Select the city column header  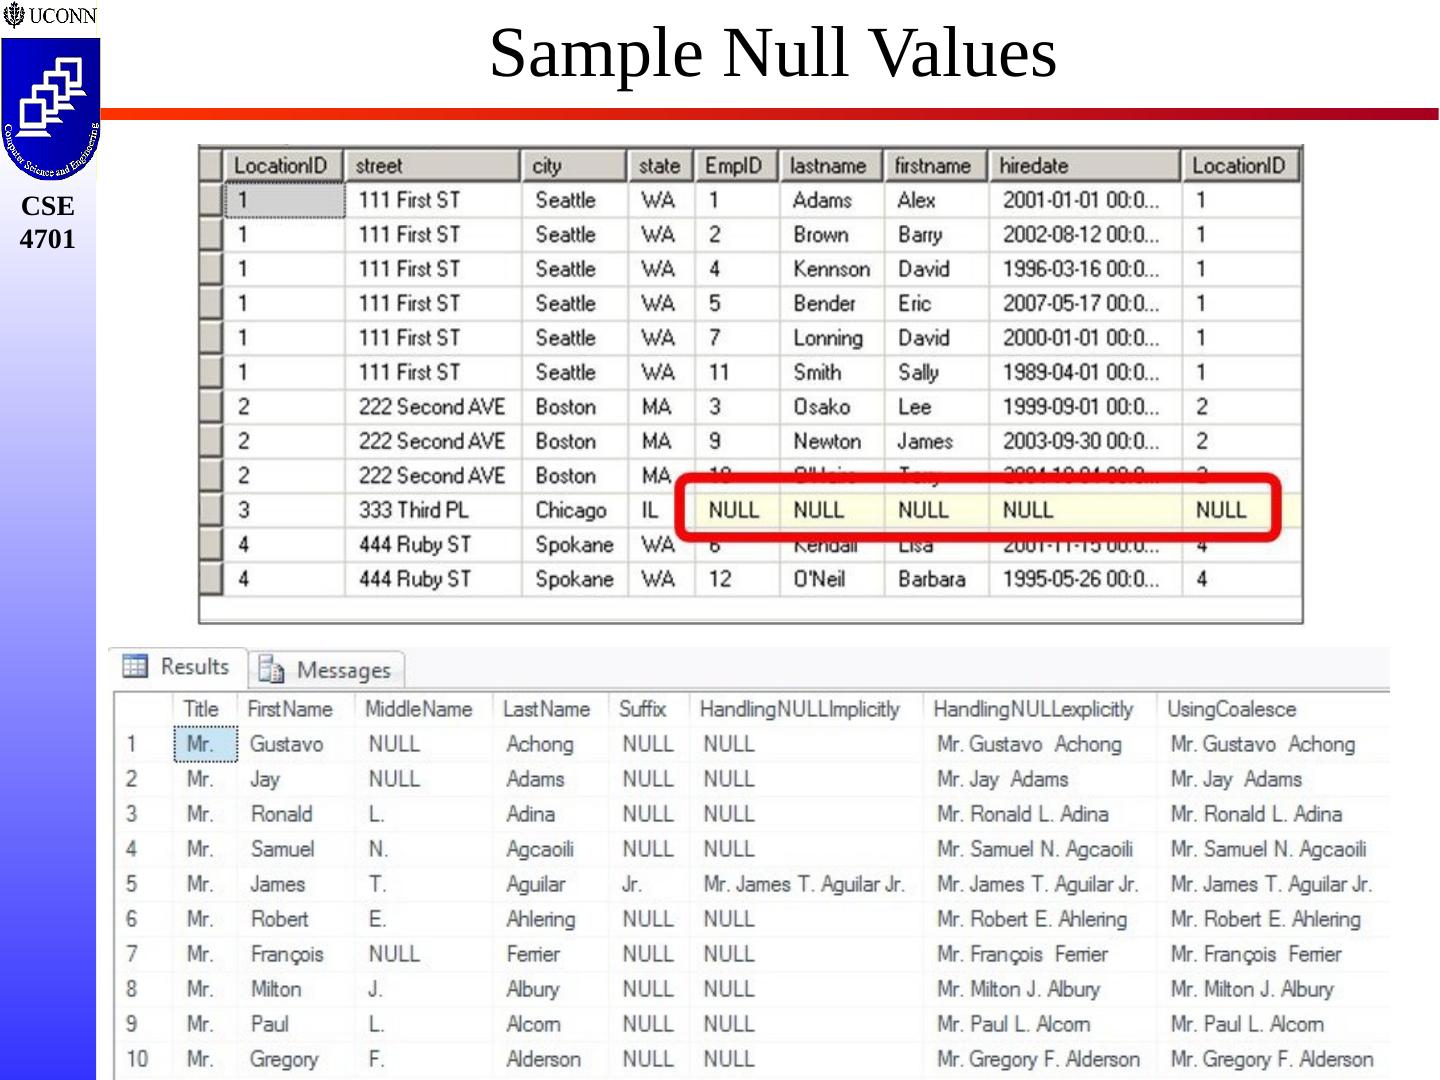coord(574,166)
